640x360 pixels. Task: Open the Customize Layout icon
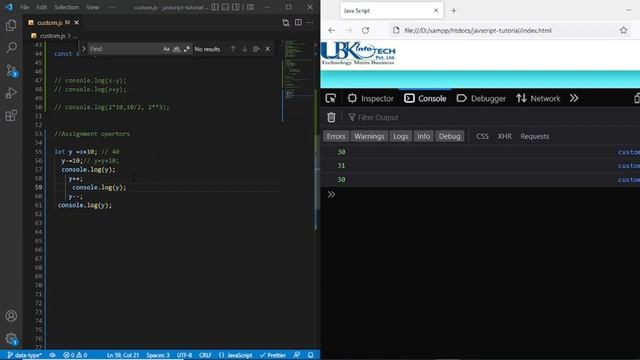pos(250,7)
